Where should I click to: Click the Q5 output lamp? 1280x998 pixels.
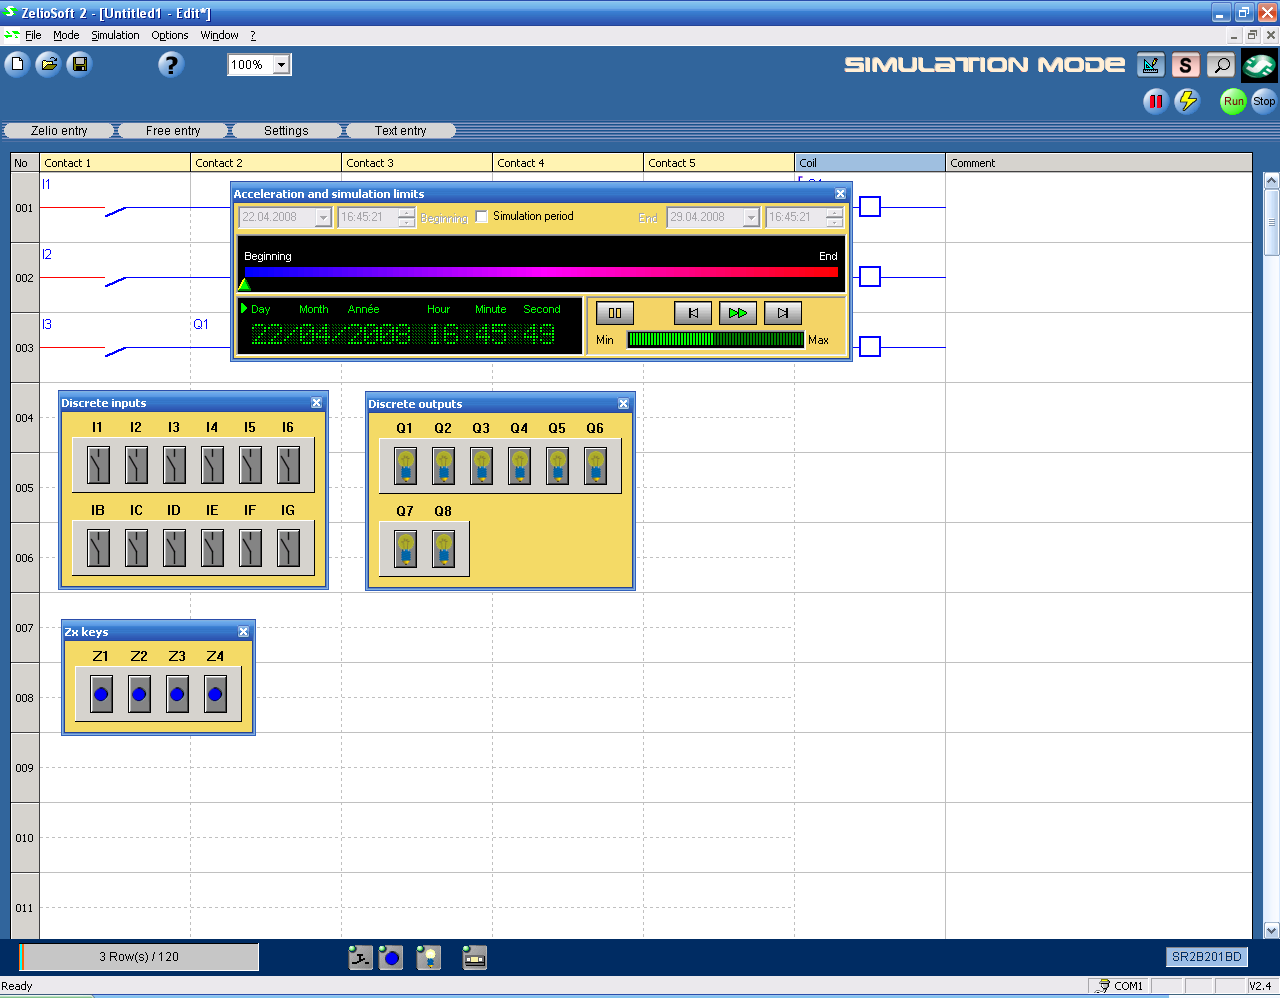coord(557,466)
